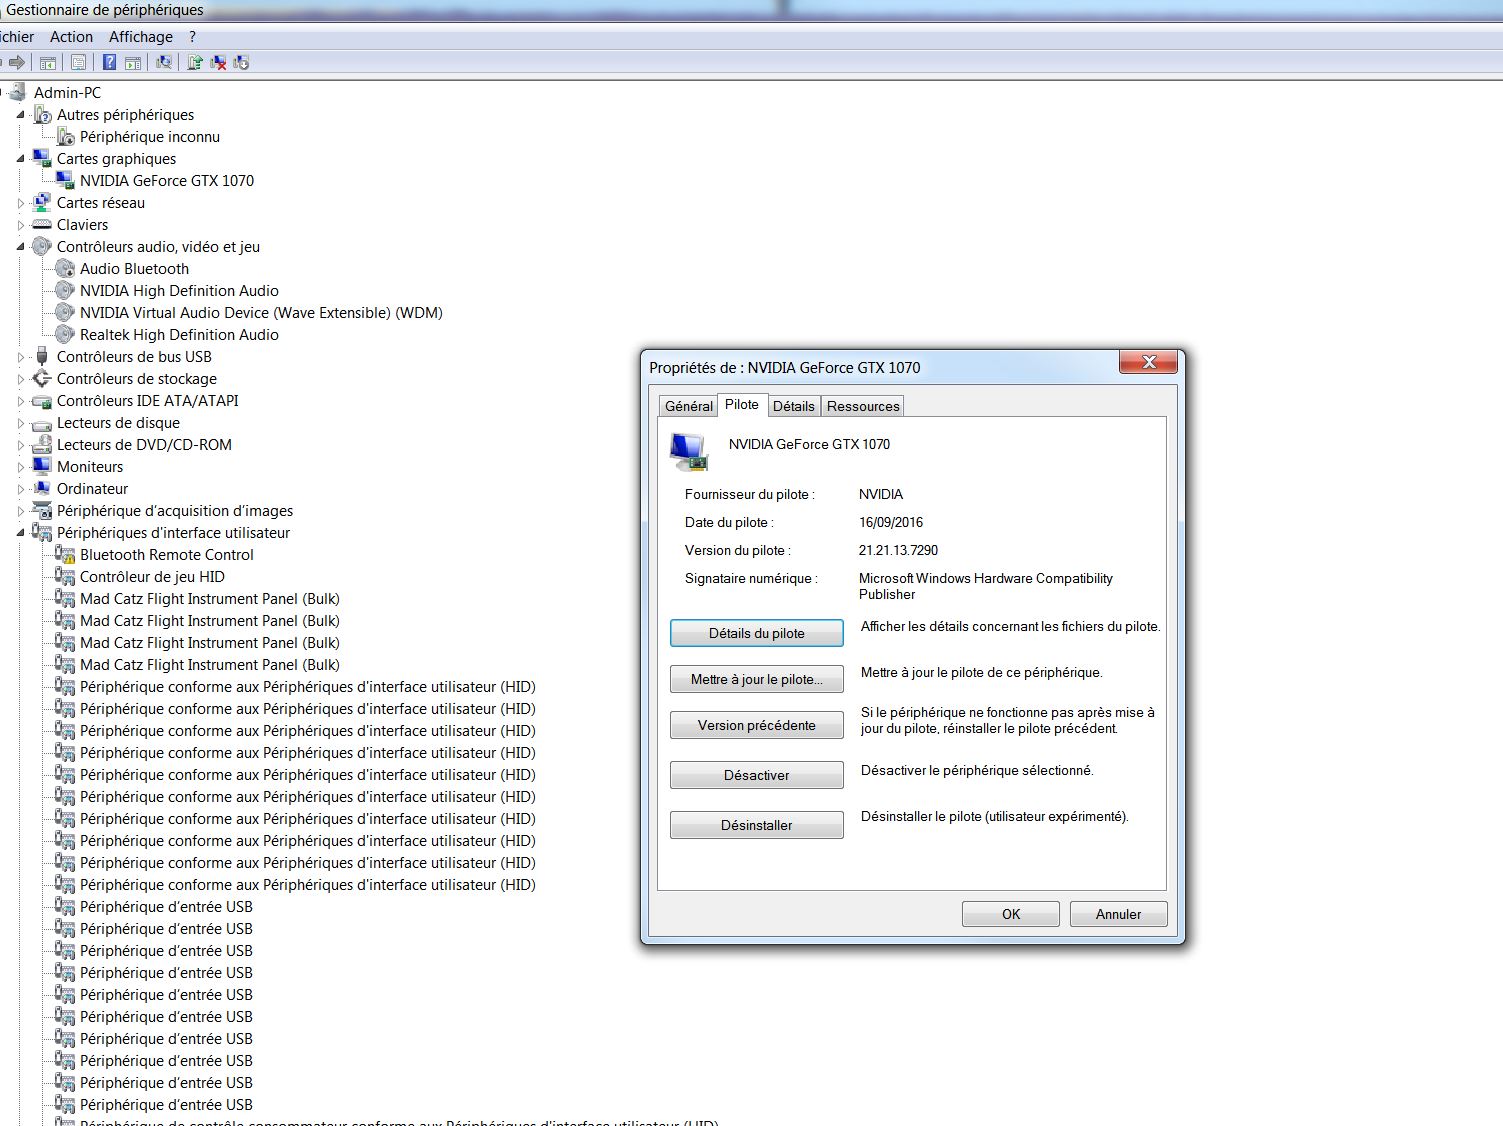Select the first Périphérique d'entrée USB
Screen dimensions: 1503x1126
tap(166, 906)
